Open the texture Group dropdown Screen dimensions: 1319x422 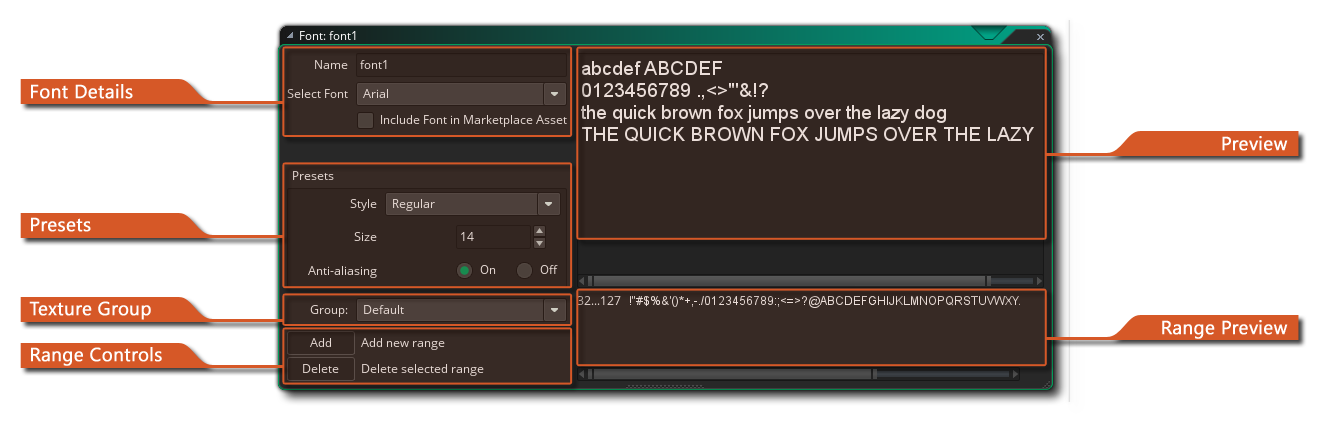[554, 310]
